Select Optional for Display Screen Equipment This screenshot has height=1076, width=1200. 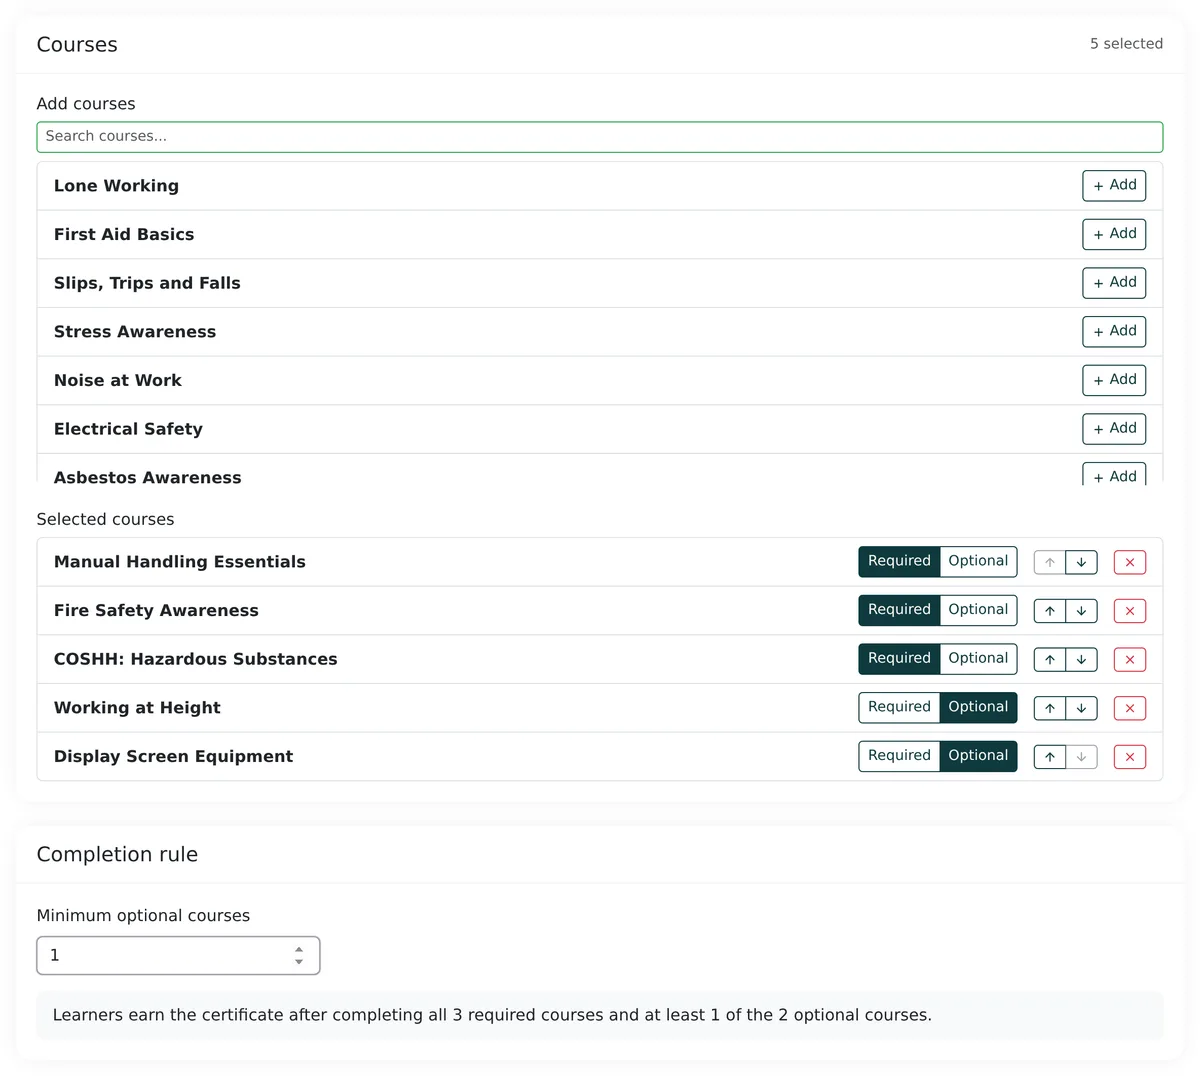[978, 756]
